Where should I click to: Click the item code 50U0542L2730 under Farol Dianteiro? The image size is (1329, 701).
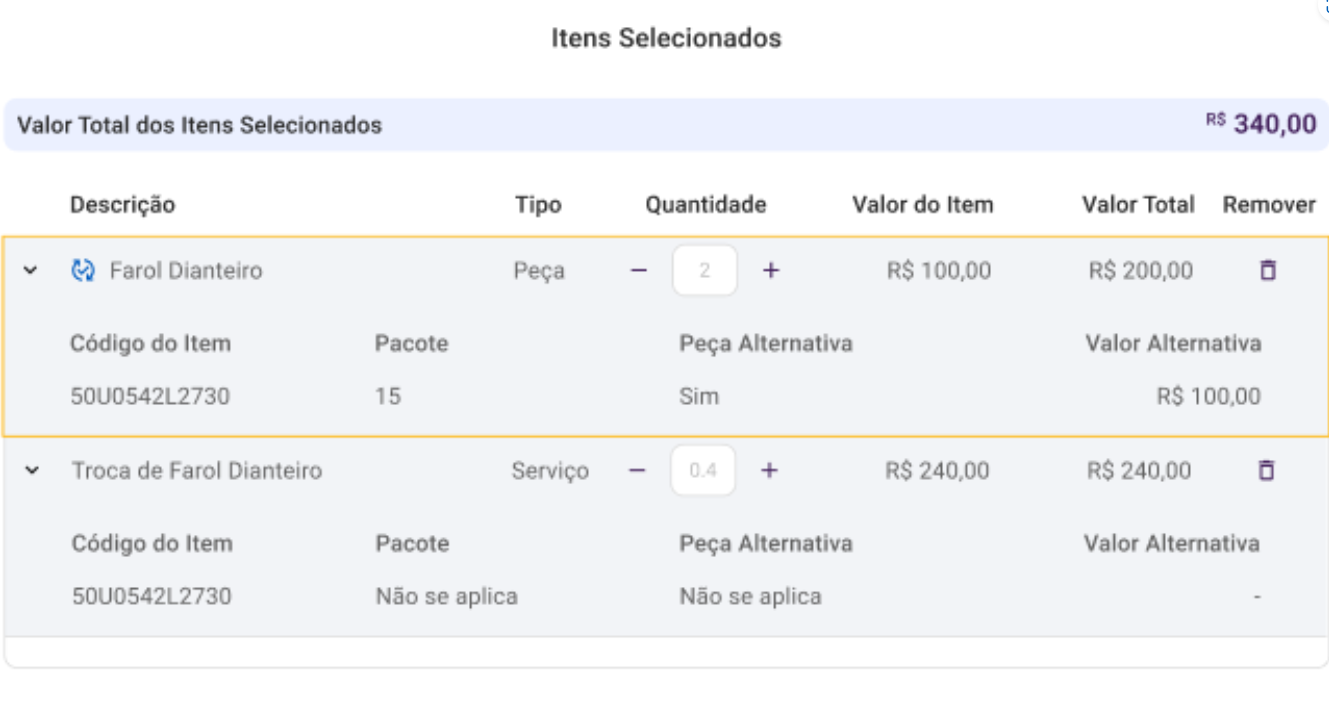150,397
